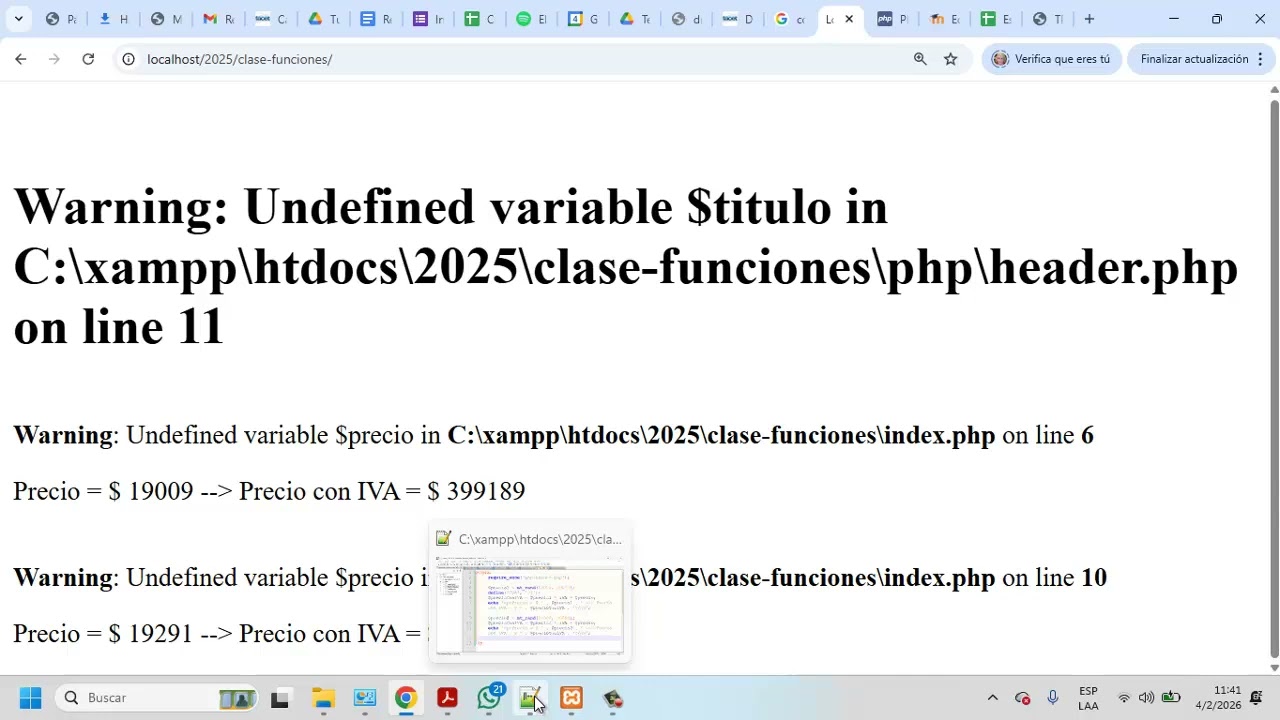Switch to the PHP documentation tab
1280x720 pixels.
pos(892,19)
